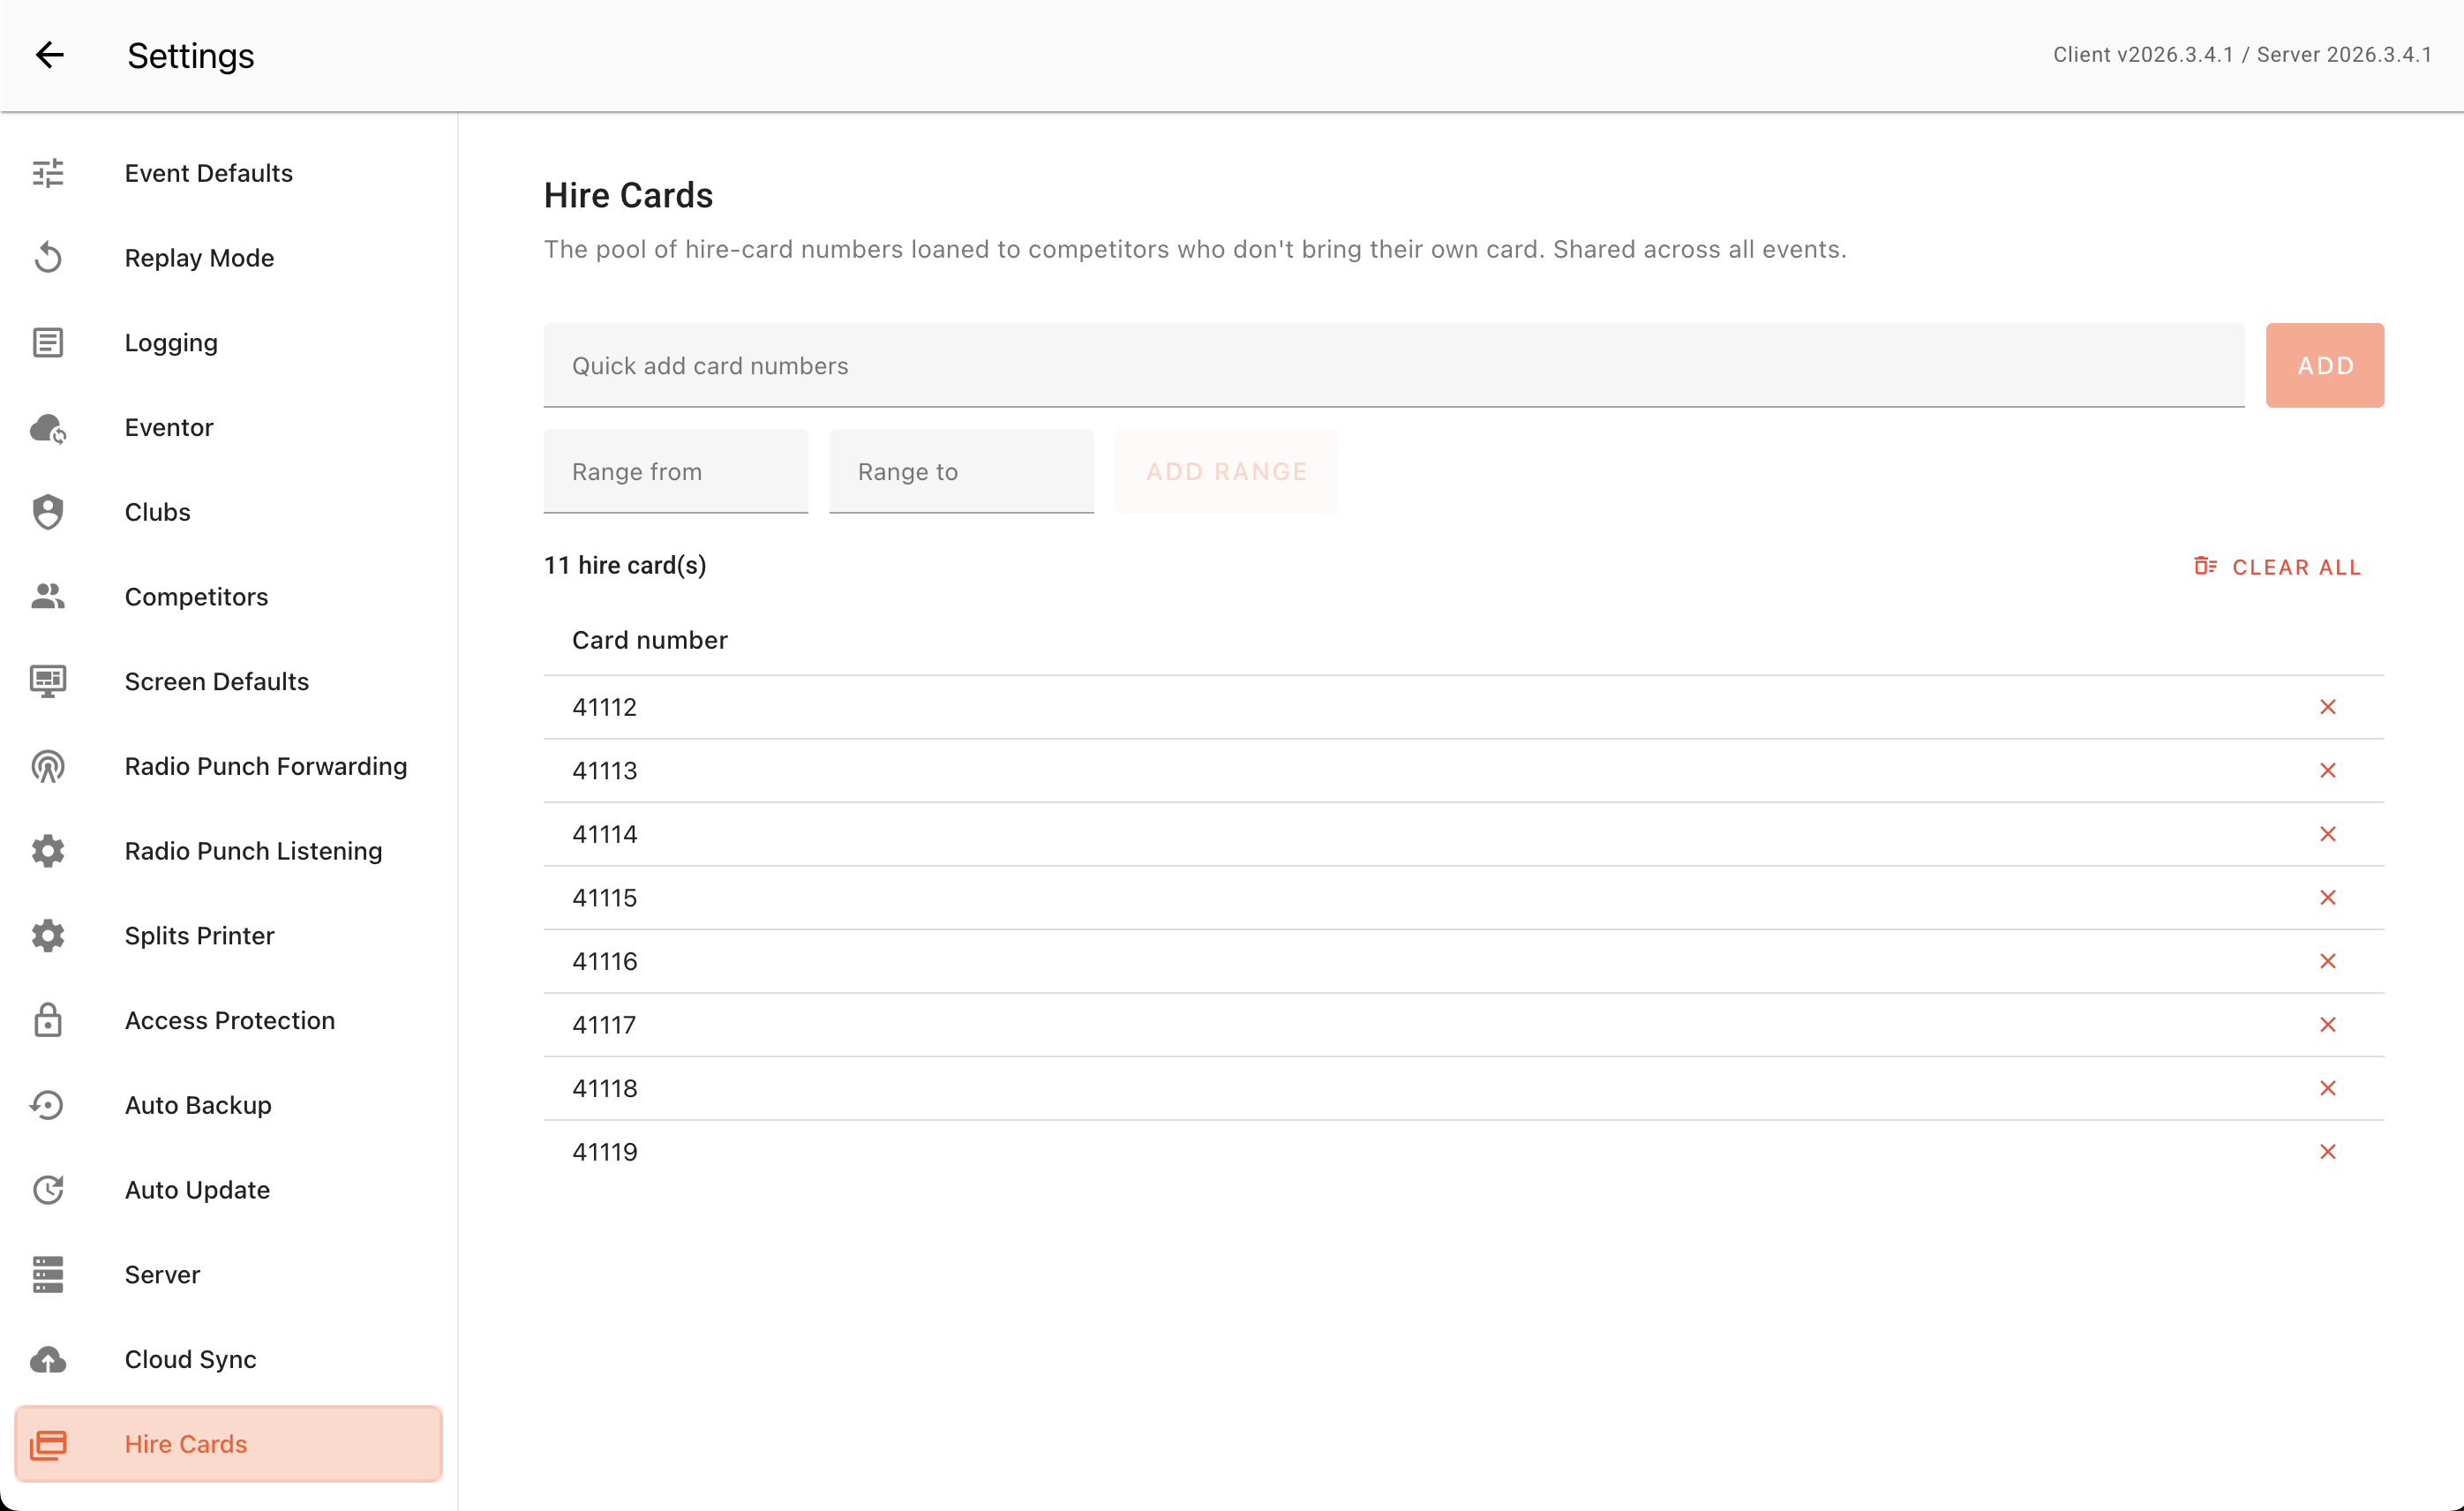Image resolution: width=2464 pixels, height=1511 pixels.
Task: Select the Hire Cards menu item
Action: 228,1445
